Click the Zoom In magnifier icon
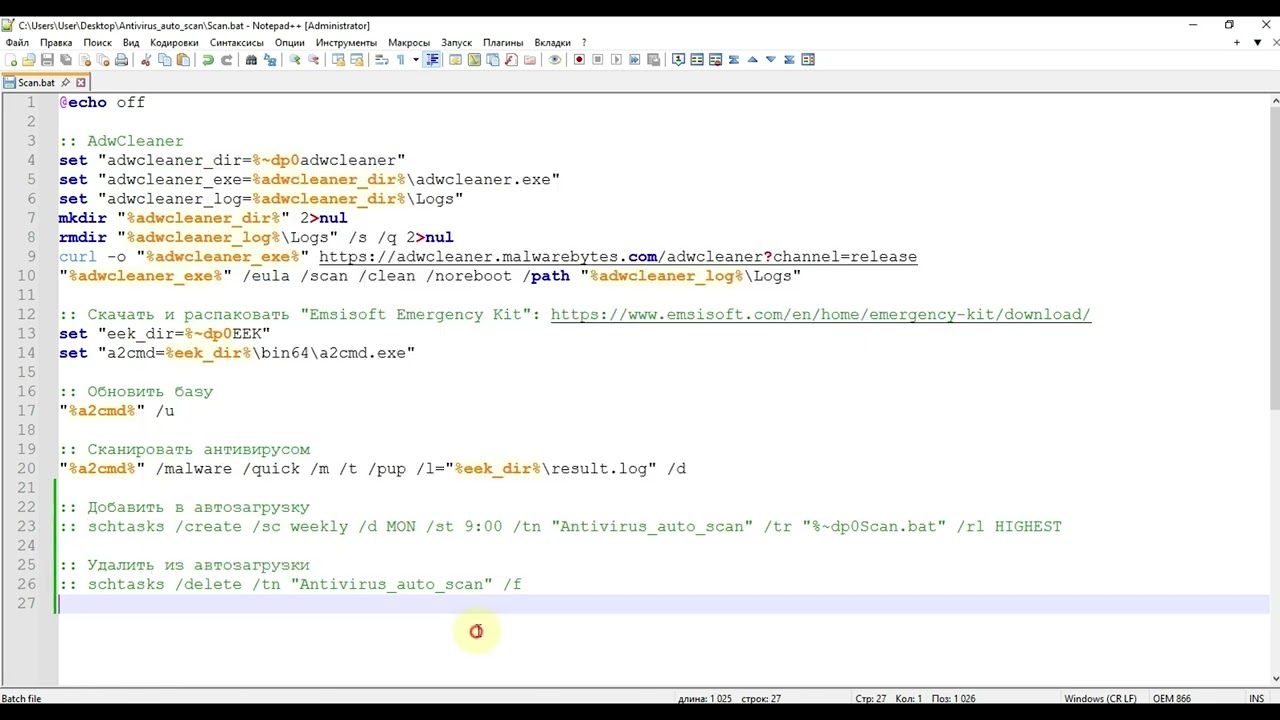 [295, 60]
